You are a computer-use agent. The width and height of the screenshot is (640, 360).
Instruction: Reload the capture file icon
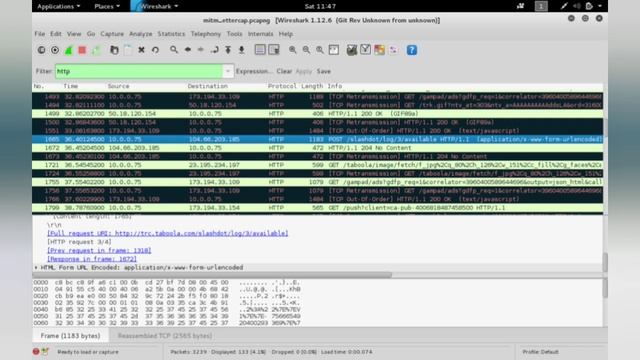click(155, 50)
